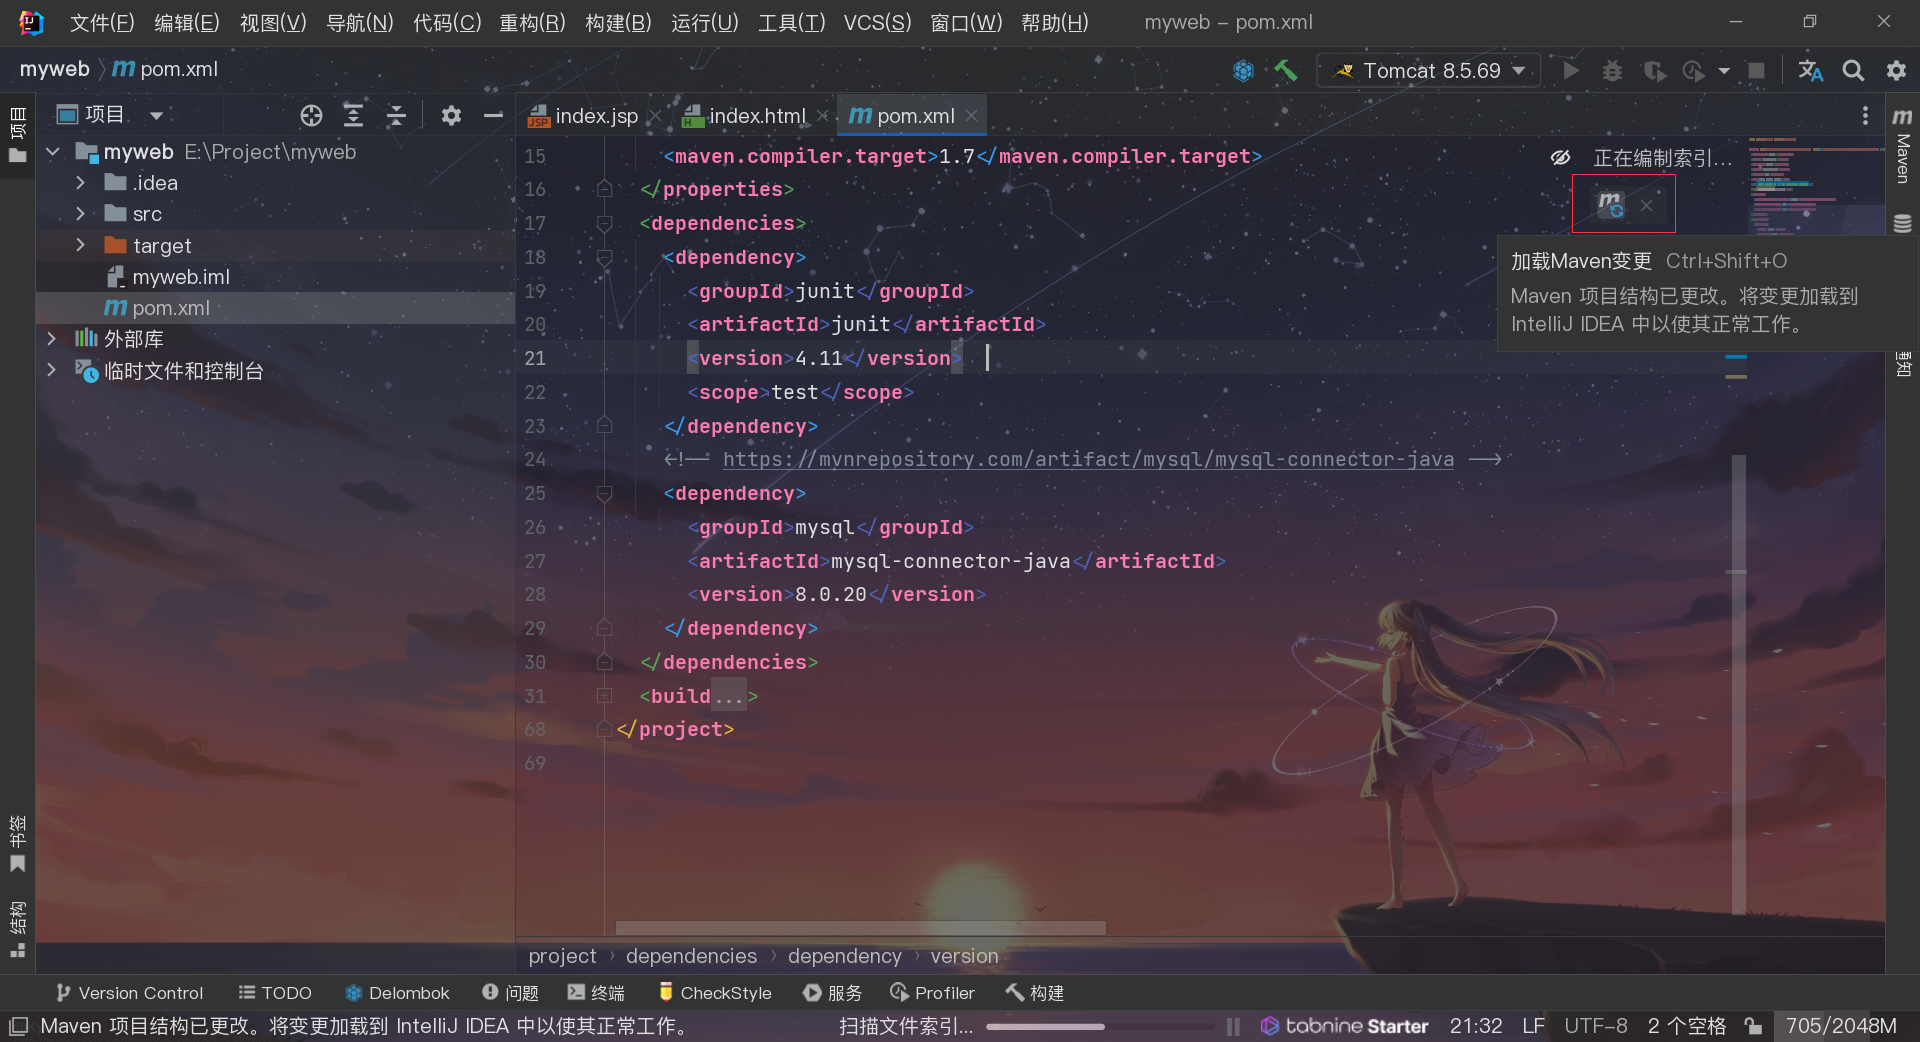Run with coverage icon in toolbar
This screenshot has height=1042, width=1920.
(x=1654, y=71)
